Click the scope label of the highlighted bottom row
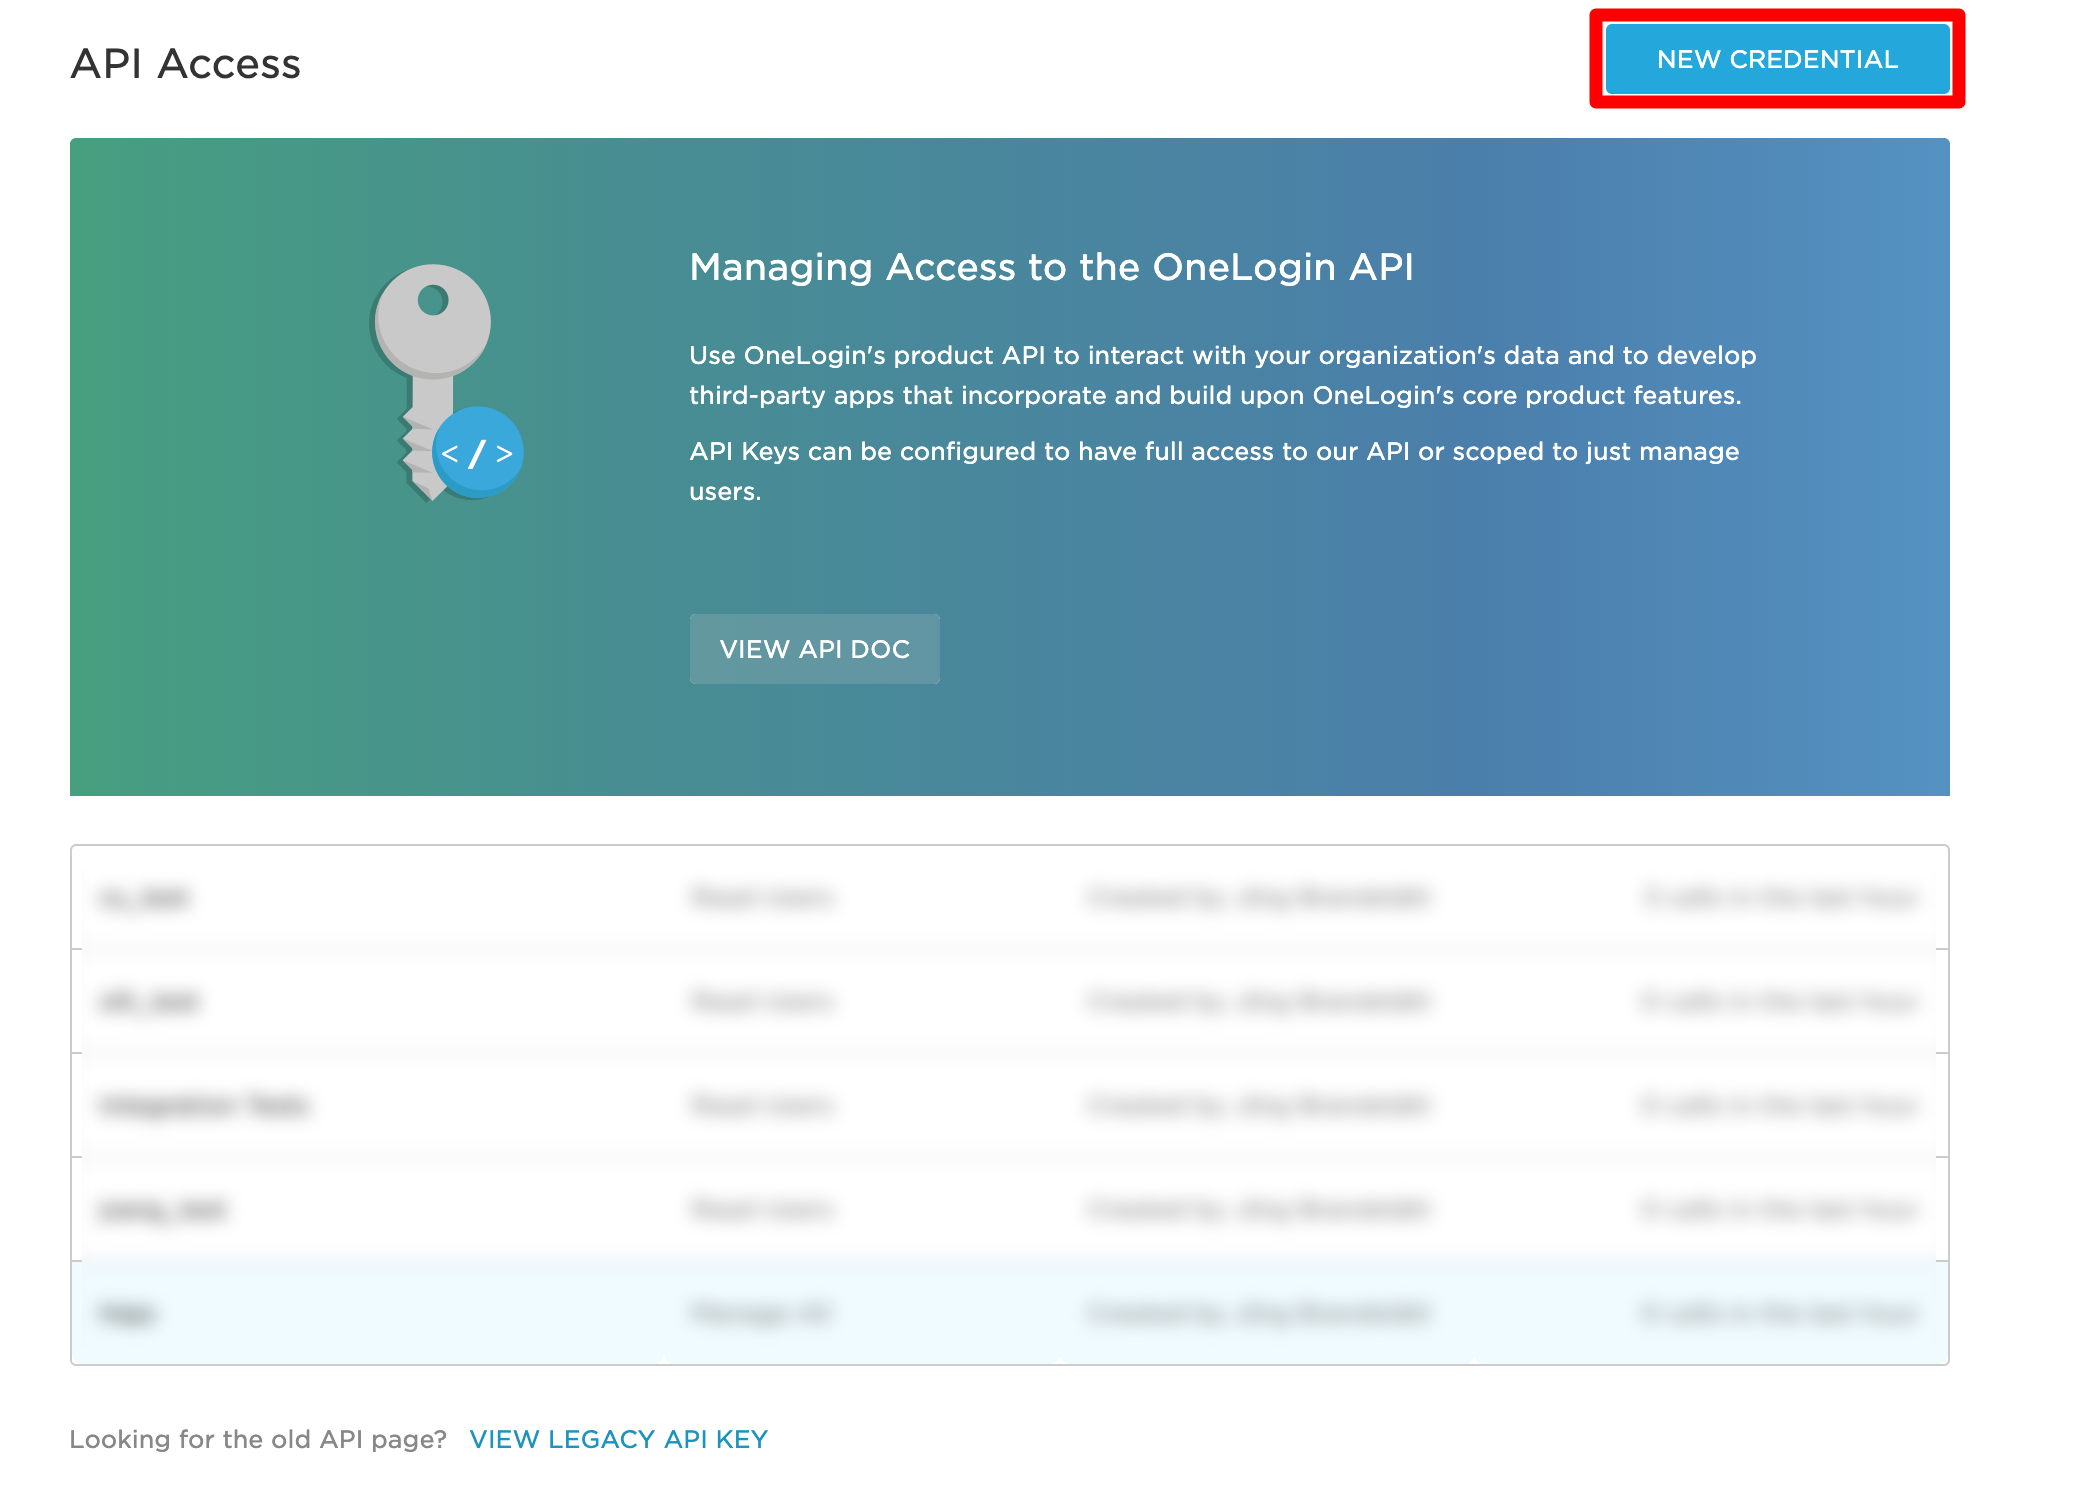The height and width of the screenshot is (1496, 2090). pyautogui.click(x=760, y=1313)
